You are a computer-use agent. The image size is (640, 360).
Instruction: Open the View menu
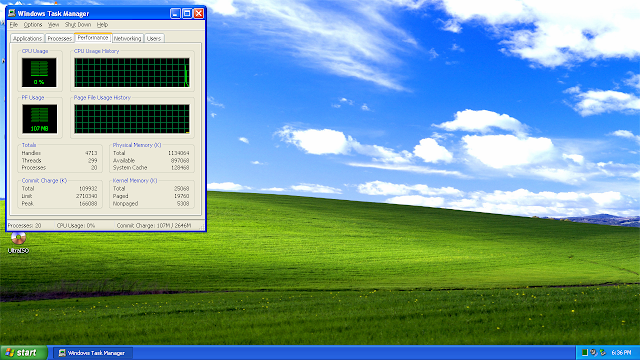(x=53, y=25)
